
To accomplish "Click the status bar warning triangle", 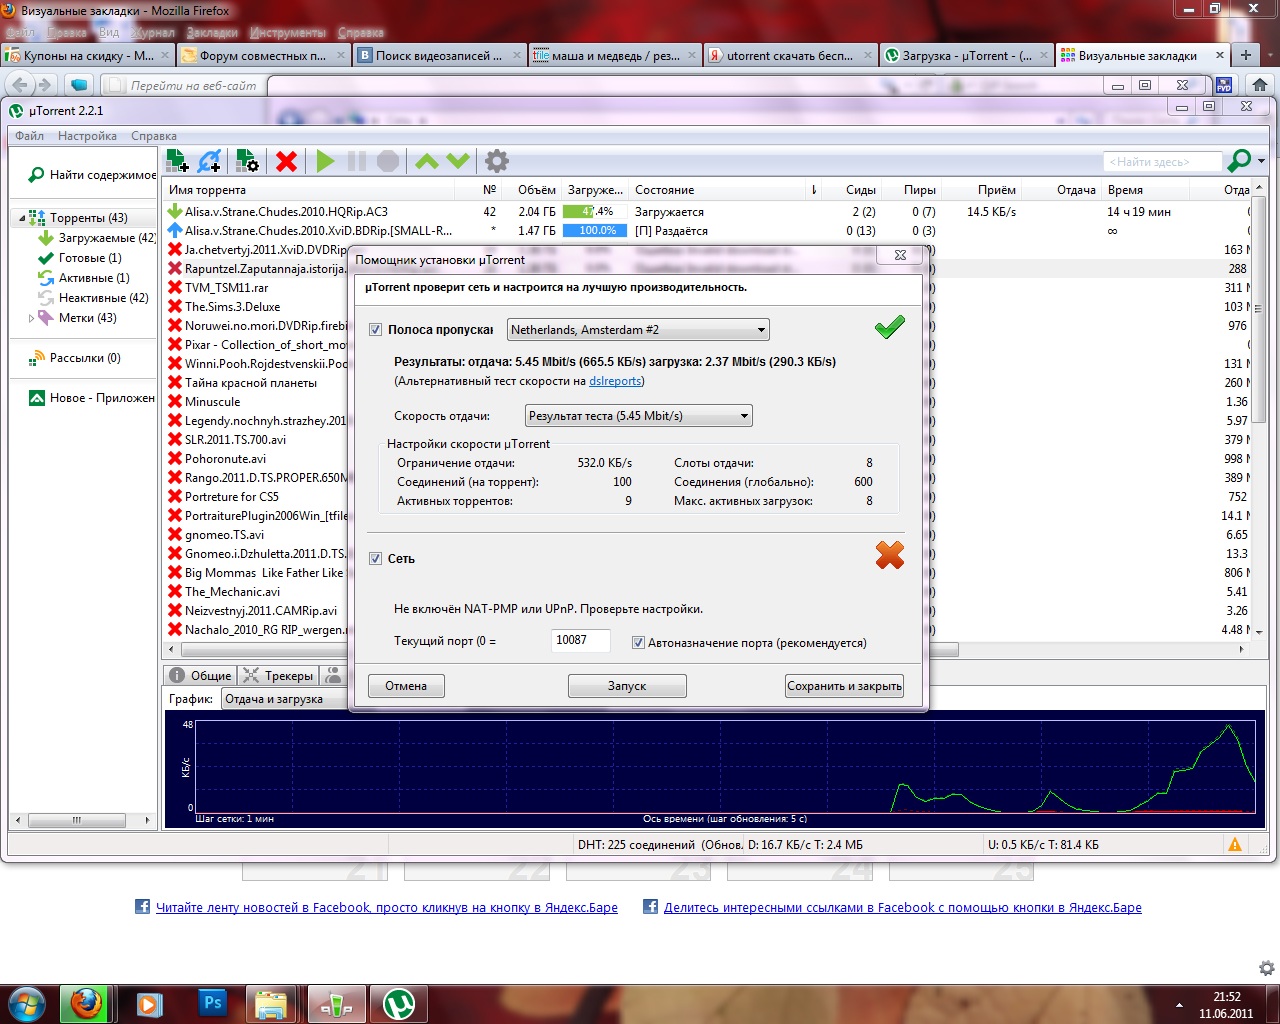I will pyautogui.click(x=1235, y=845).
